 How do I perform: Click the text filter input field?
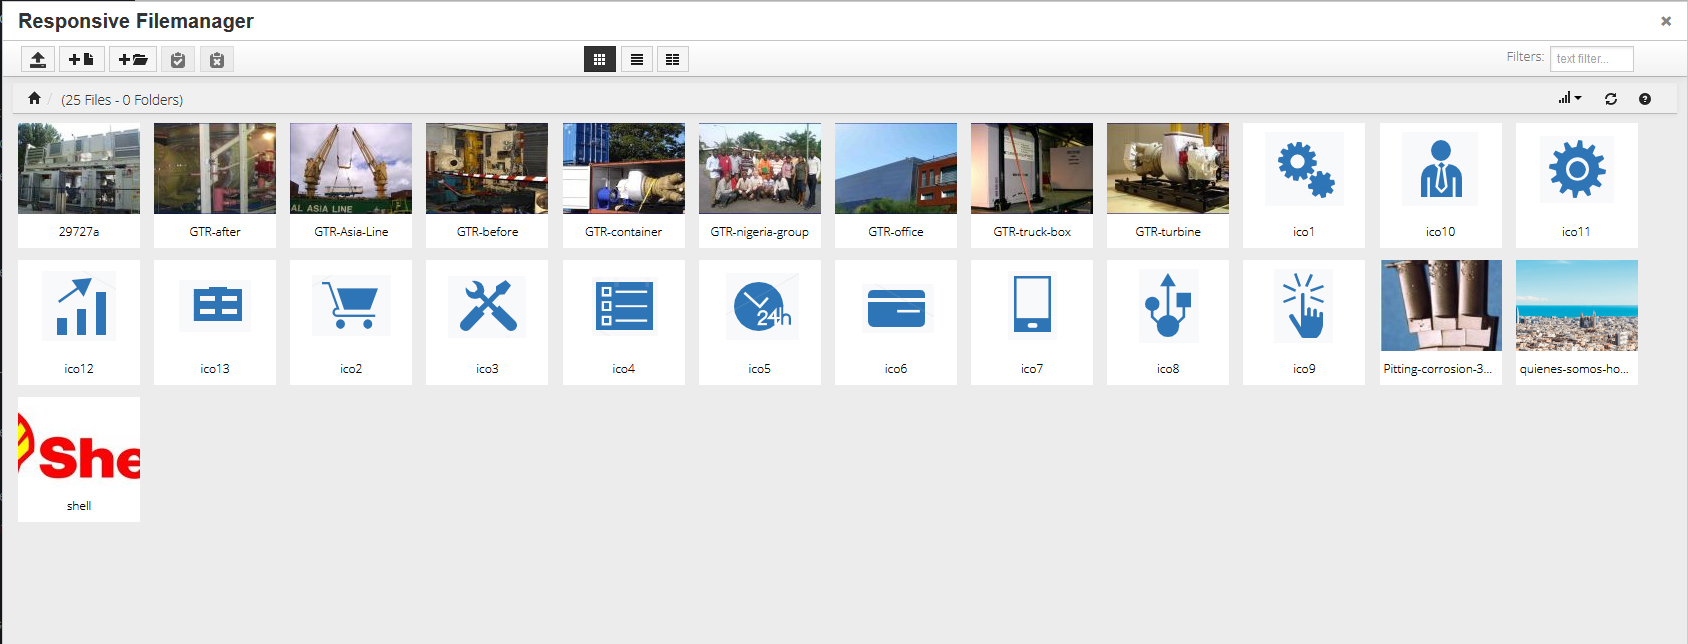click(x=1592, y=59)
